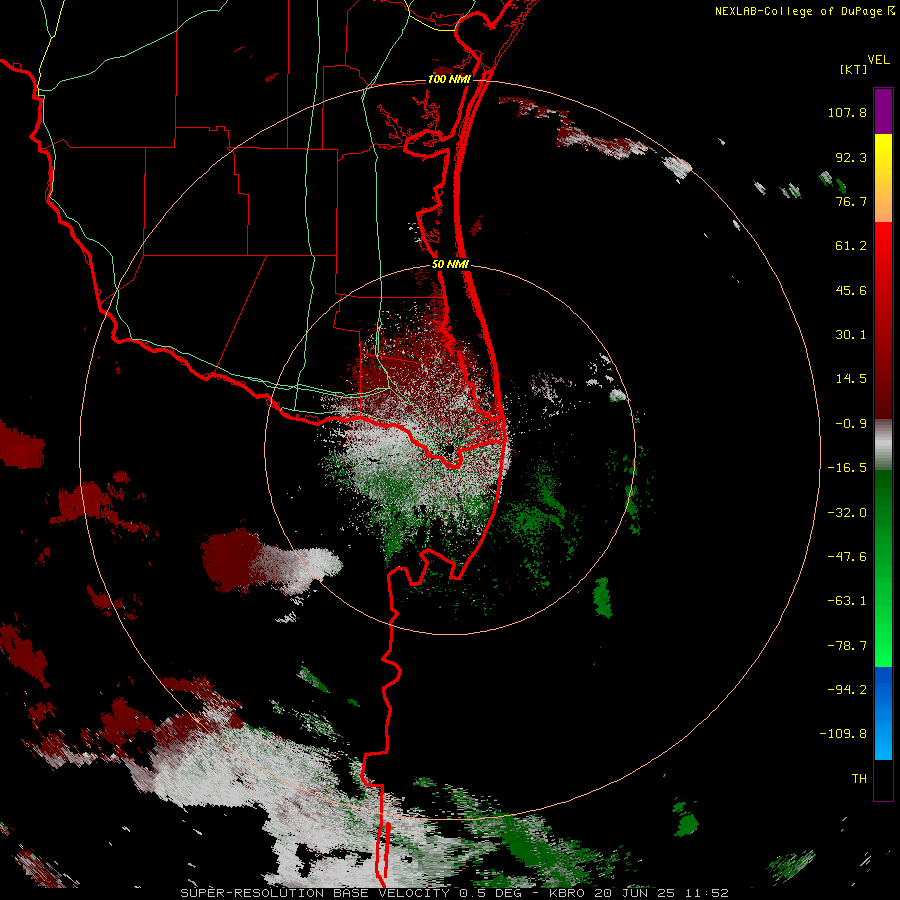Viewport: 900px width, 900px height.
Task: Click the 61.2 velocity scale value
Action: pyautogui.click(x=851, y=246)
